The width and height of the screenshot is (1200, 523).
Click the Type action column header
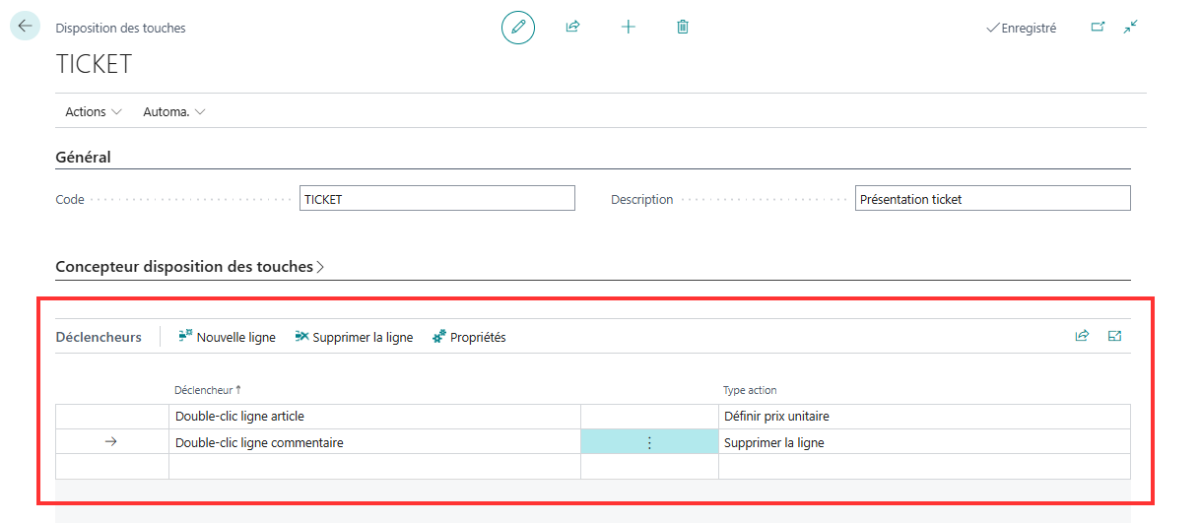[x=750, y=390]
